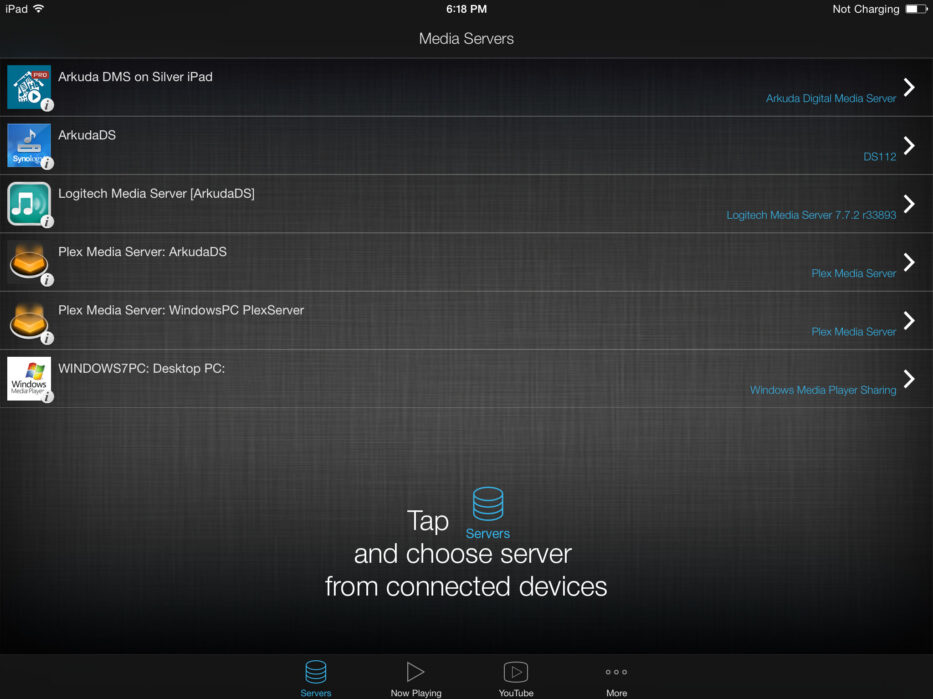
Task: Tap the Logitech Media Server icon
Action: pyautogui.click(x=29, y=204)
